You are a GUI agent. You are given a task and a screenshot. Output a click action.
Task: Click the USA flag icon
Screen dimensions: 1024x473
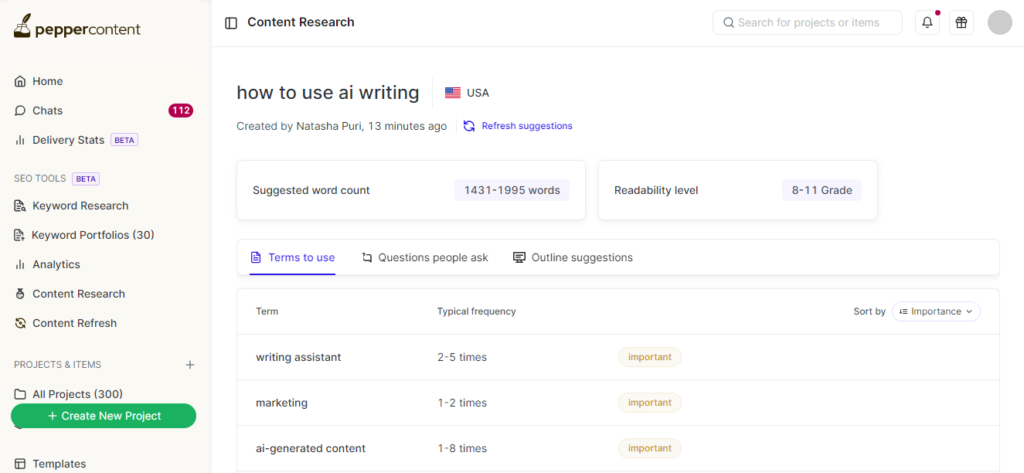[453, 93]
